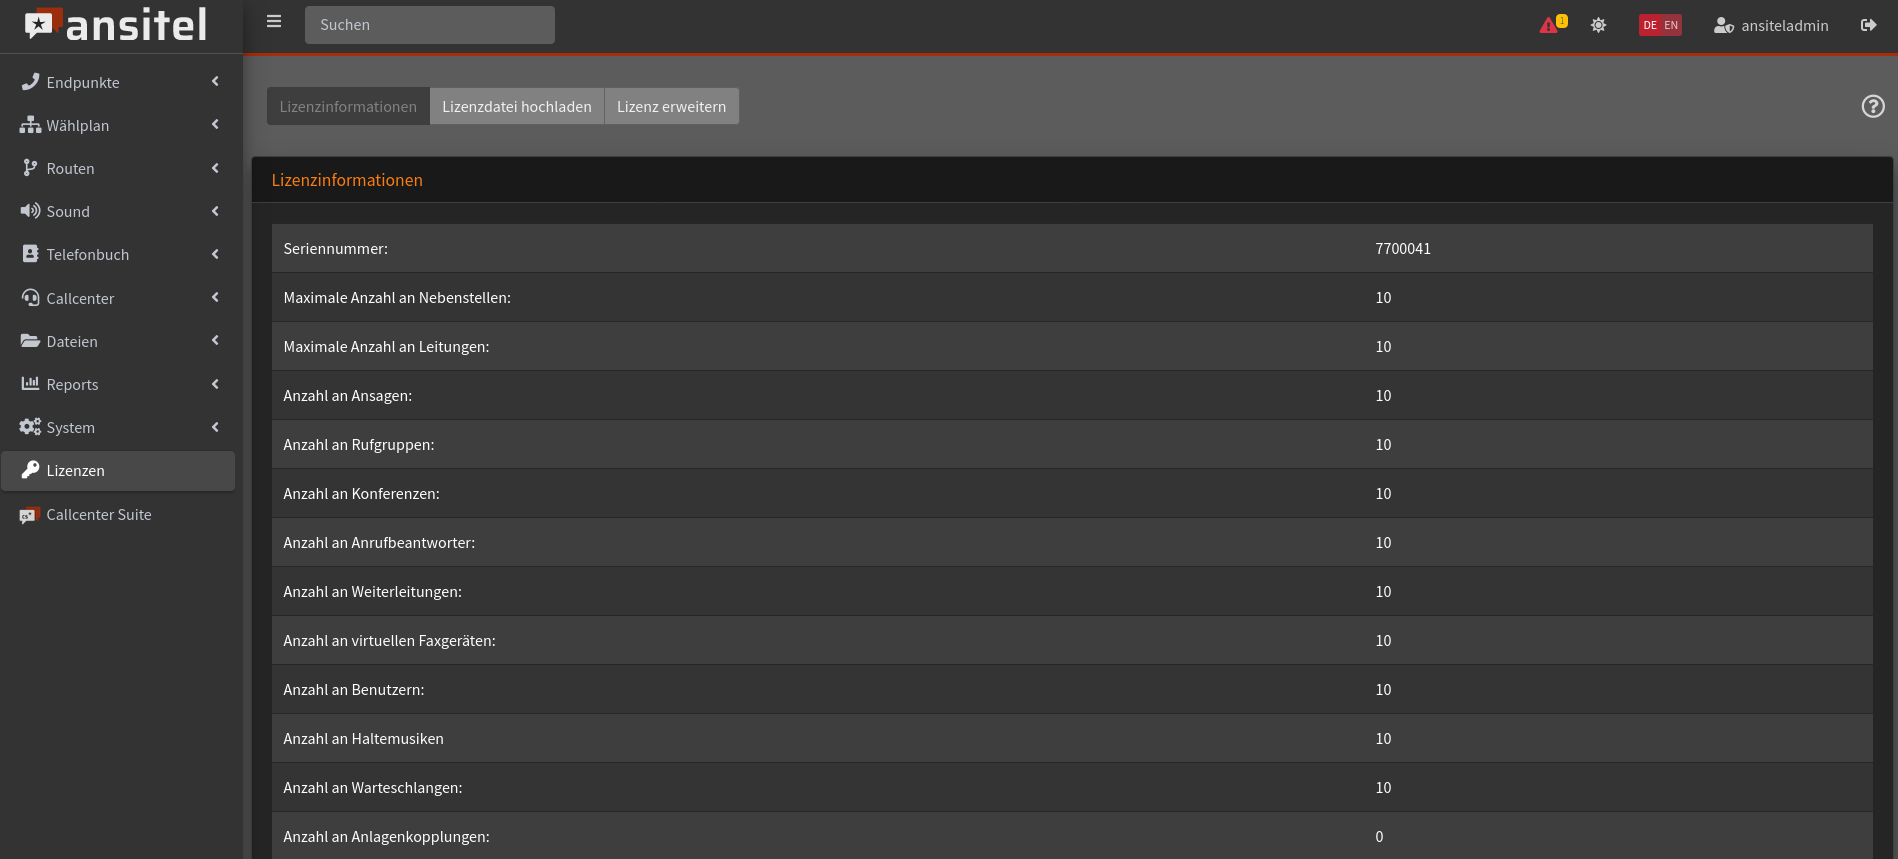Open the Lizenzdatei hochladen tab

516,106
